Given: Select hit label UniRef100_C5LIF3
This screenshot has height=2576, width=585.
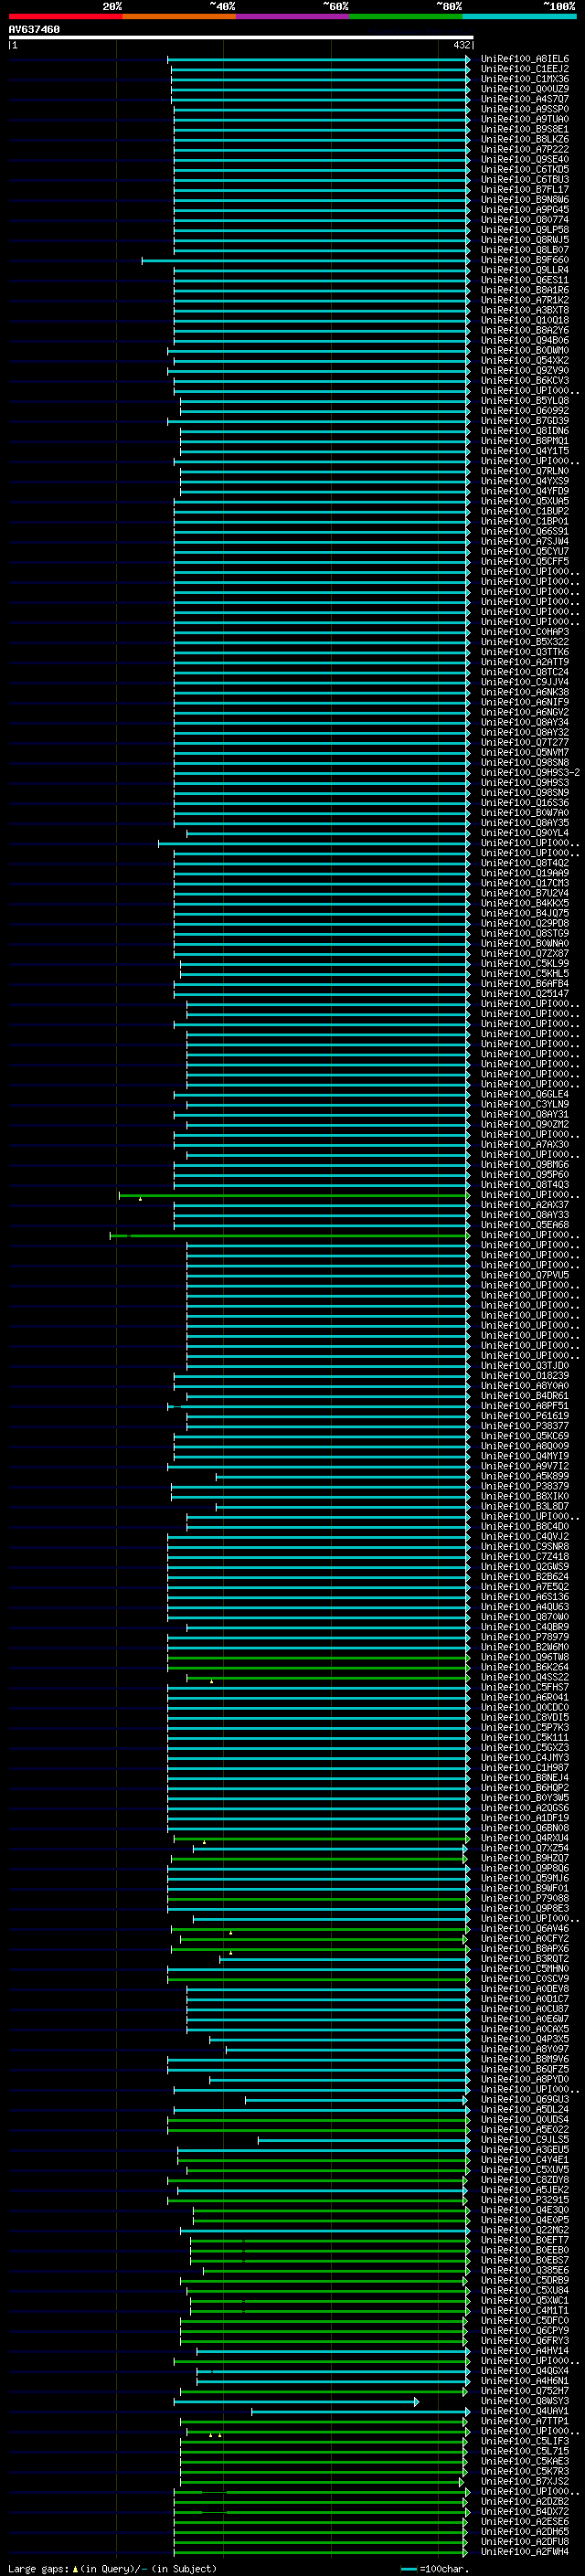Looking at the screenshot, I should pyautogui.click(x=524, y=2442).
